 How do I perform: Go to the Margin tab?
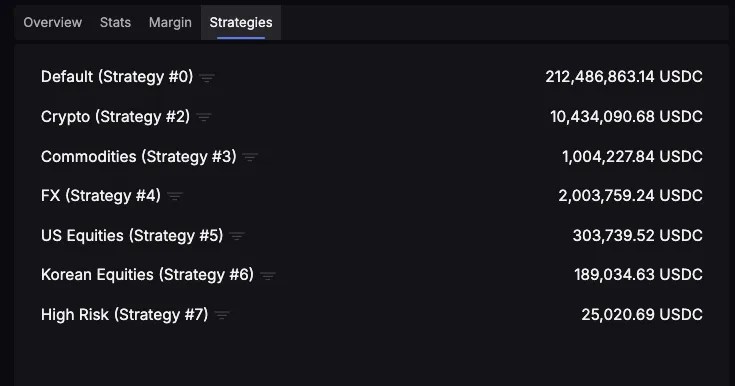170,23
